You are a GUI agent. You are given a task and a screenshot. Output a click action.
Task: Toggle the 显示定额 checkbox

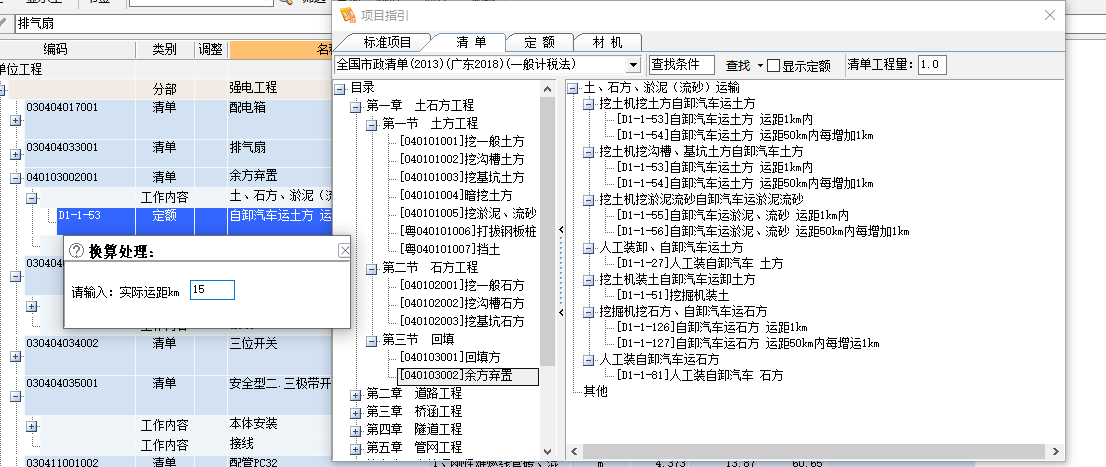point(774,66)
